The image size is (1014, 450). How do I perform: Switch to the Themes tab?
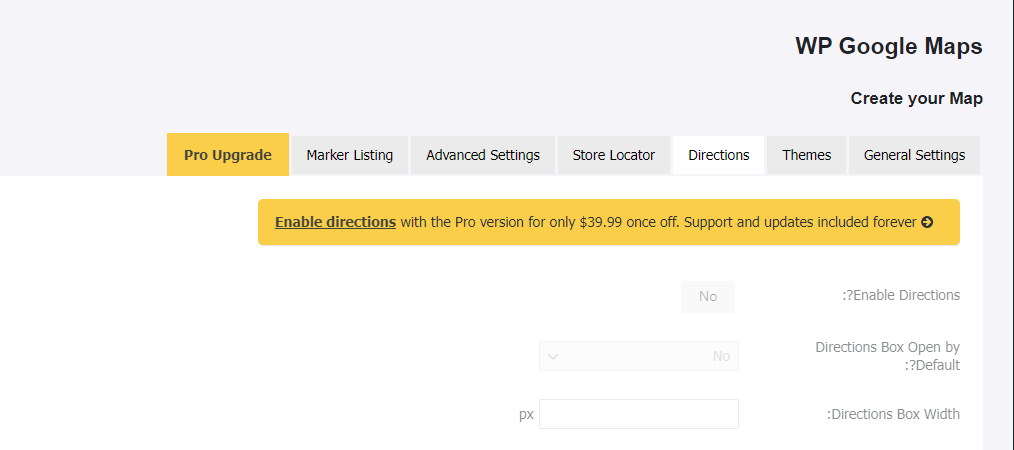click(806, 155)
